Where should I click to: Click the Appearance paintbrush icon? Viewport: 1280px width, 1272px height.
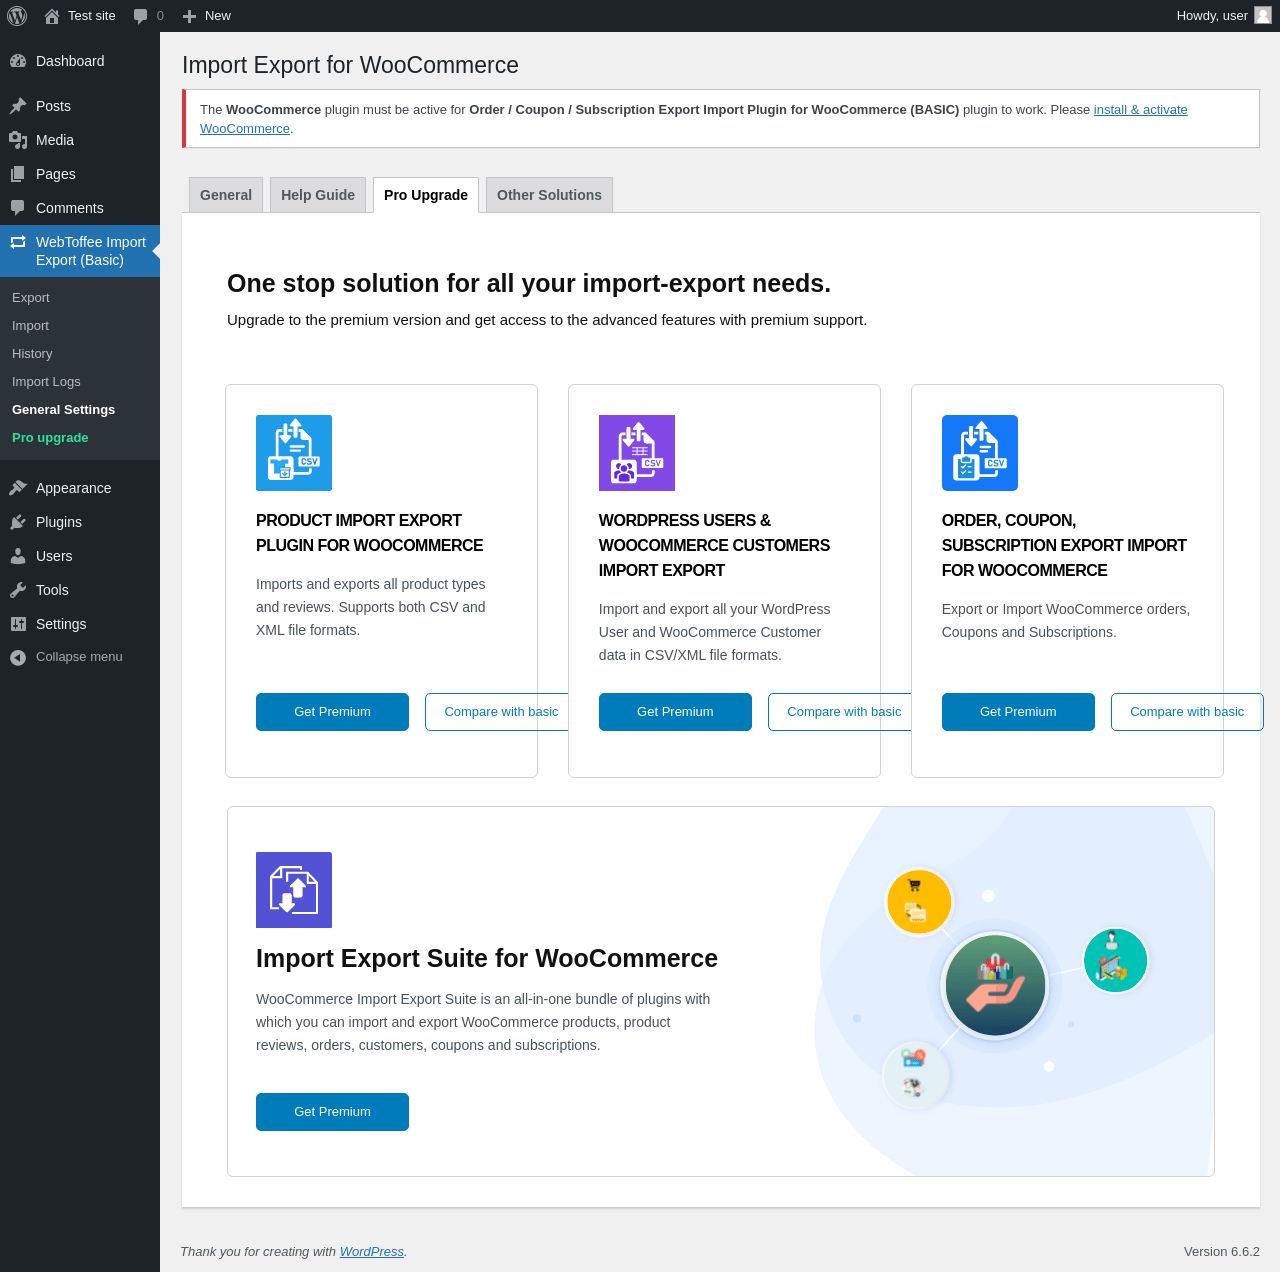coord(18,488)
